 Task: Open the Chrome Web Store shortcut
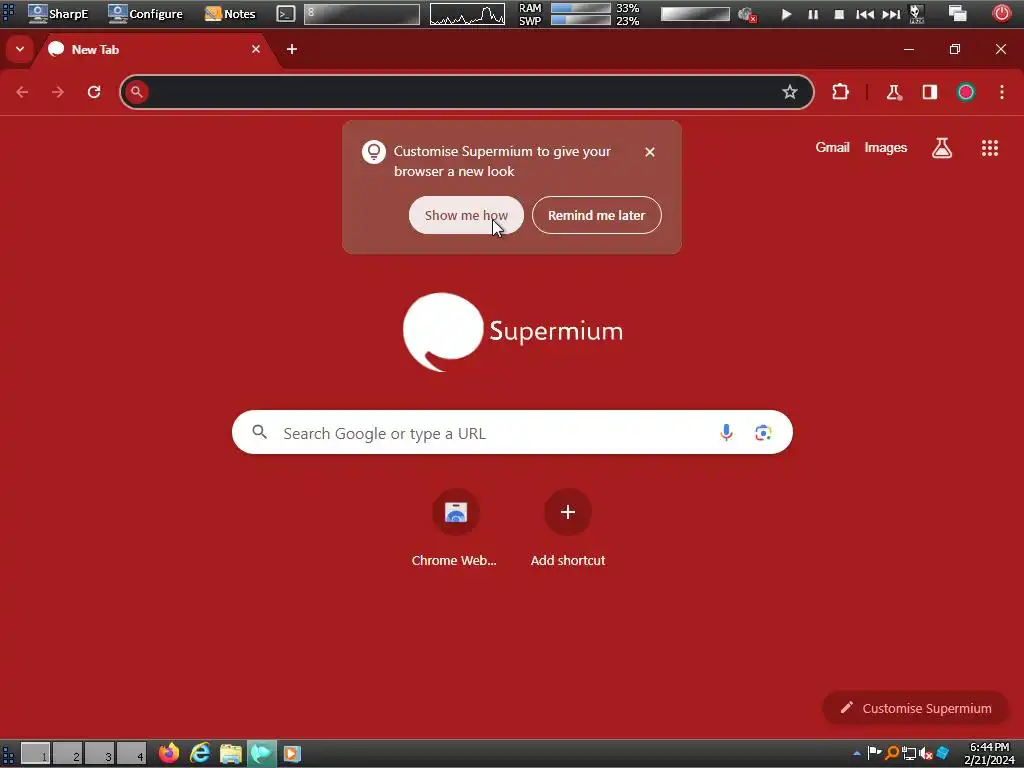tap(455, 528)
